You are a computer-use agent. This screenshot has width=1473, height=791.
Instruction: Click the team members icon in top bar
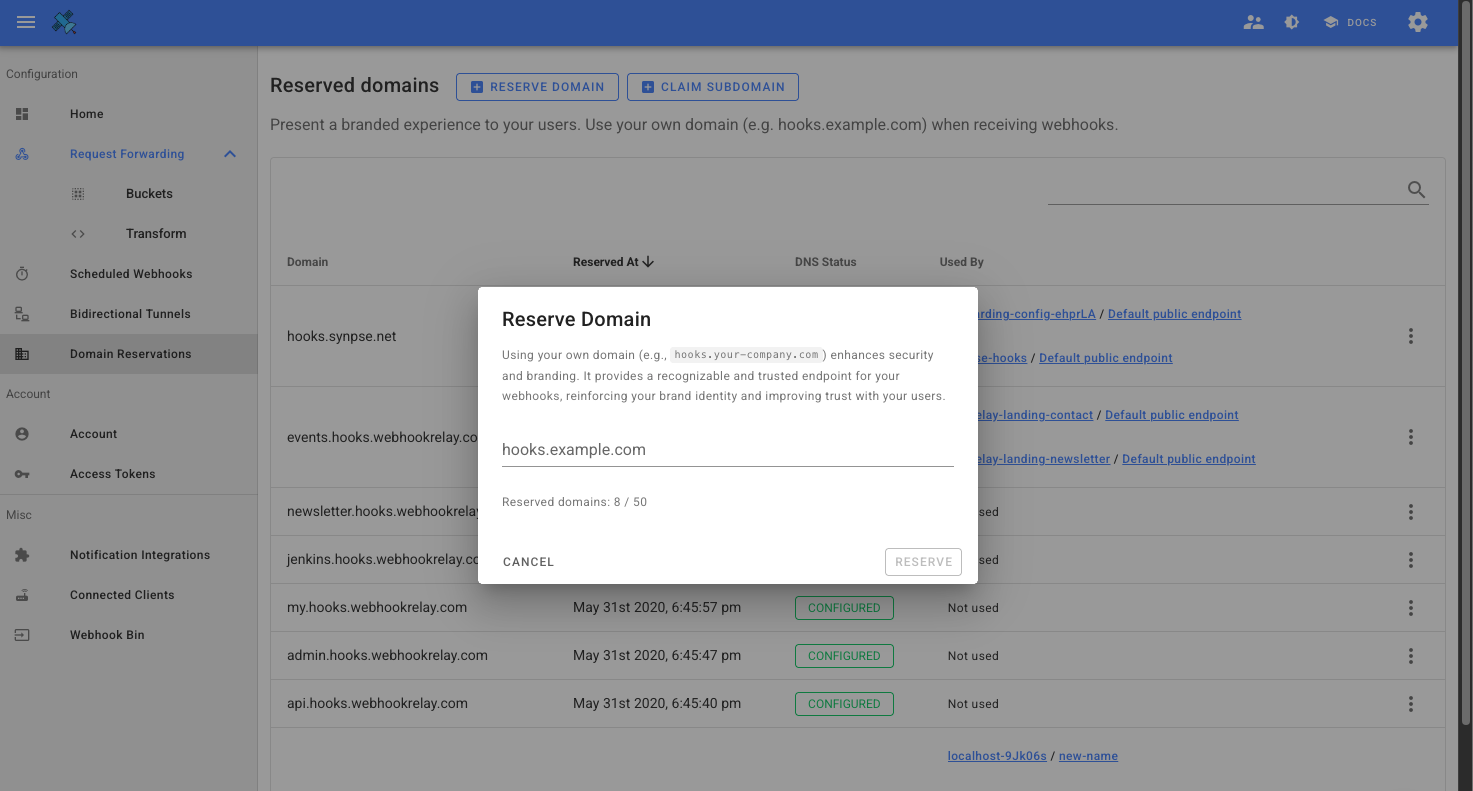1253,21
